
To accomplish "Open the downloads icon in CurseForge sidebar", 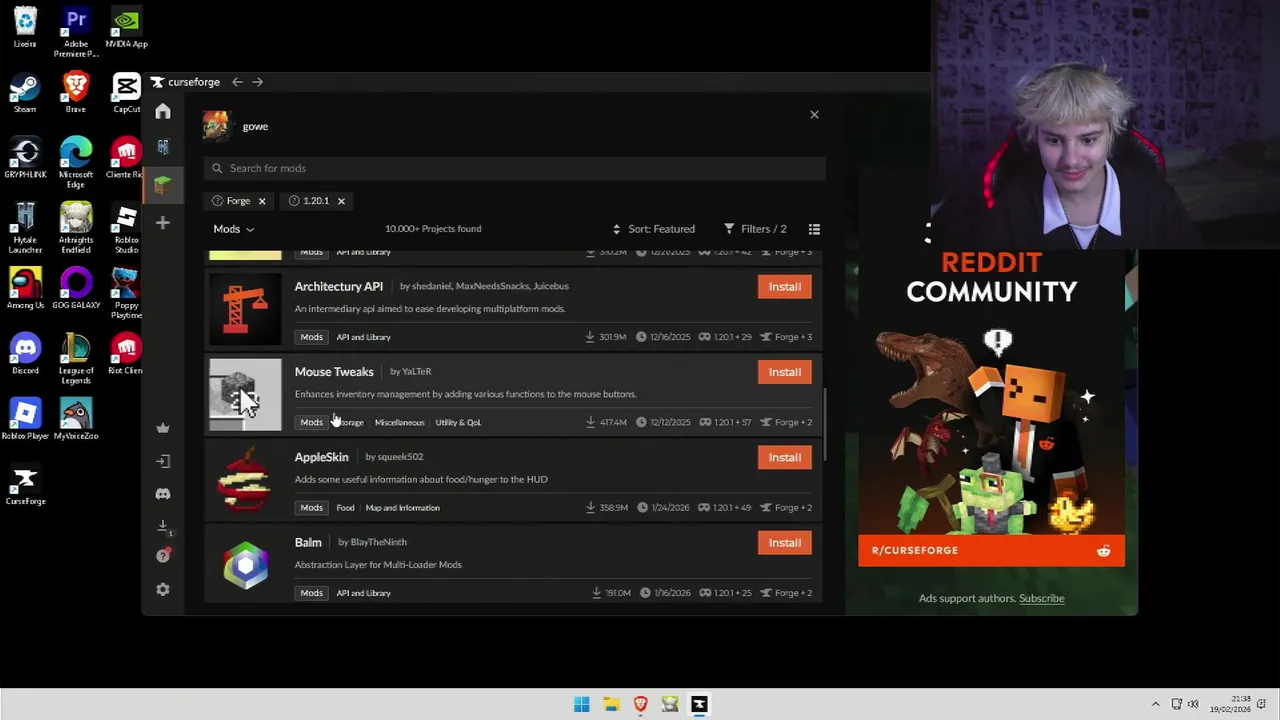I will pos(163,526).
